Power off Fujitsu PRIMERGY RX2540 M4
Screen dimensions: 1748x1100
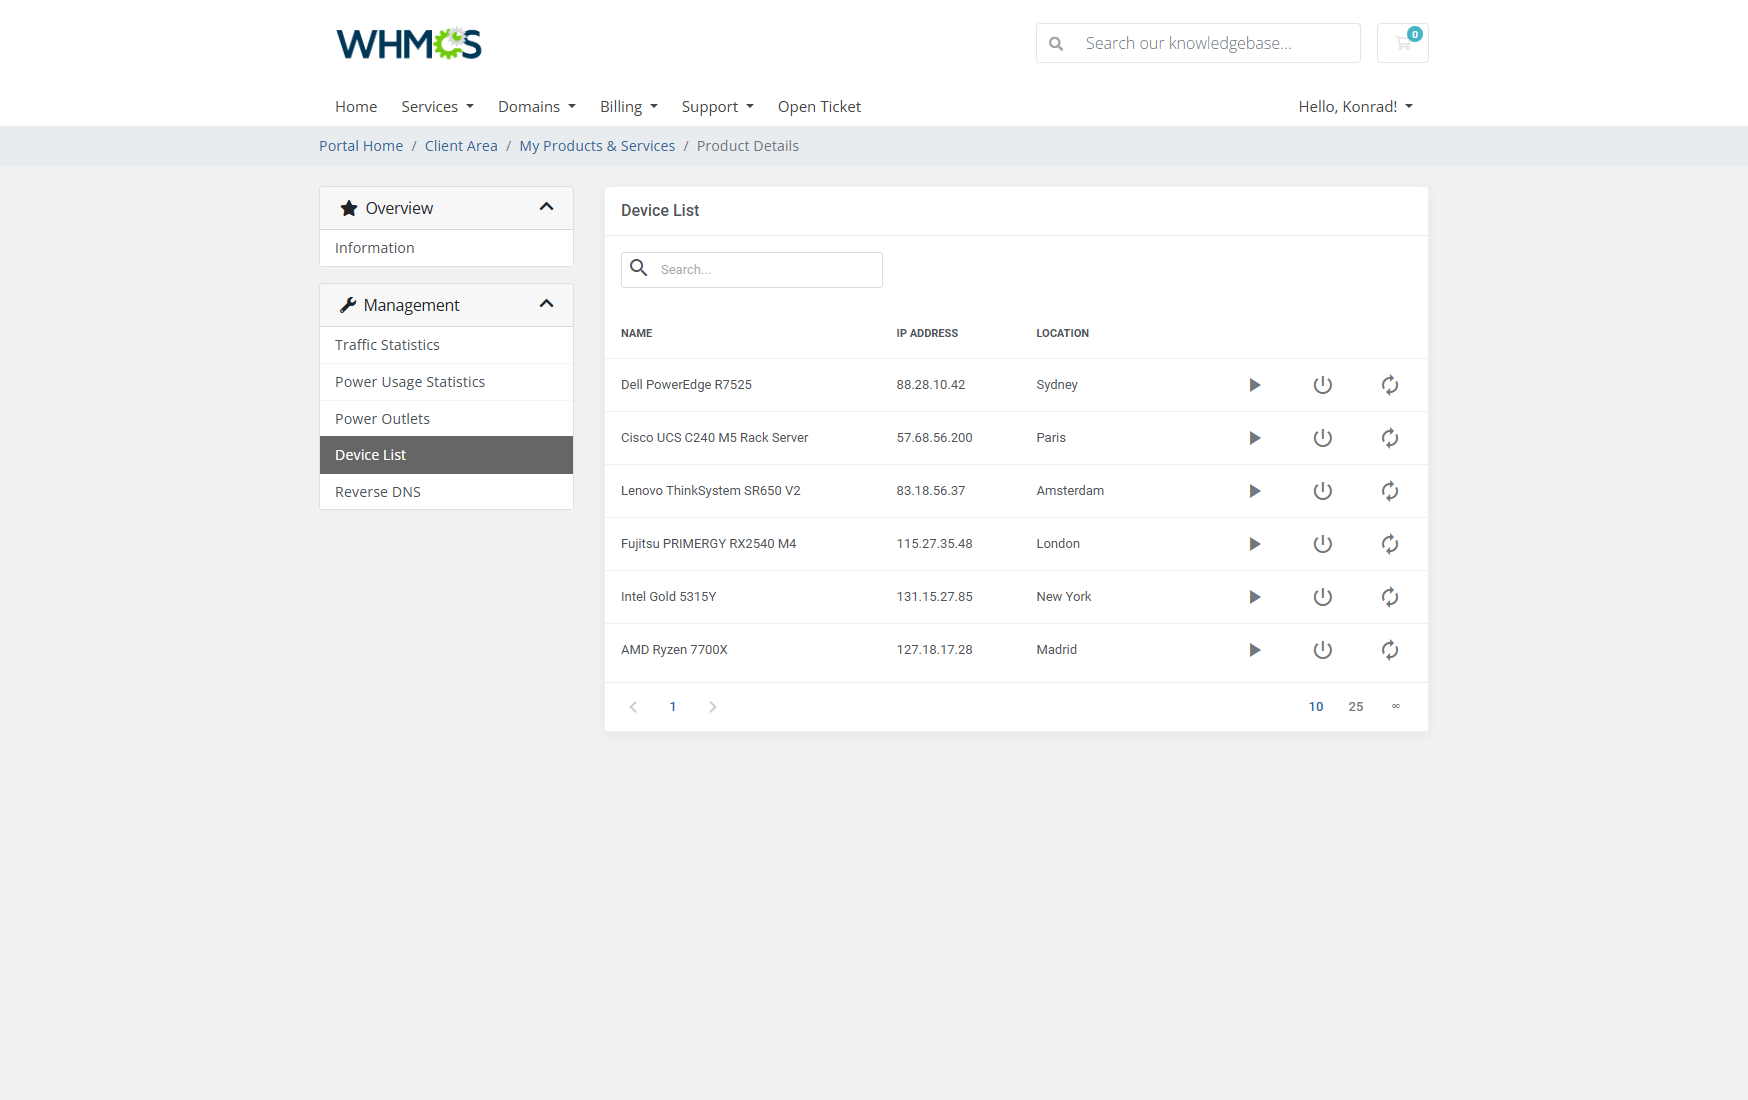click(1322, 544)
